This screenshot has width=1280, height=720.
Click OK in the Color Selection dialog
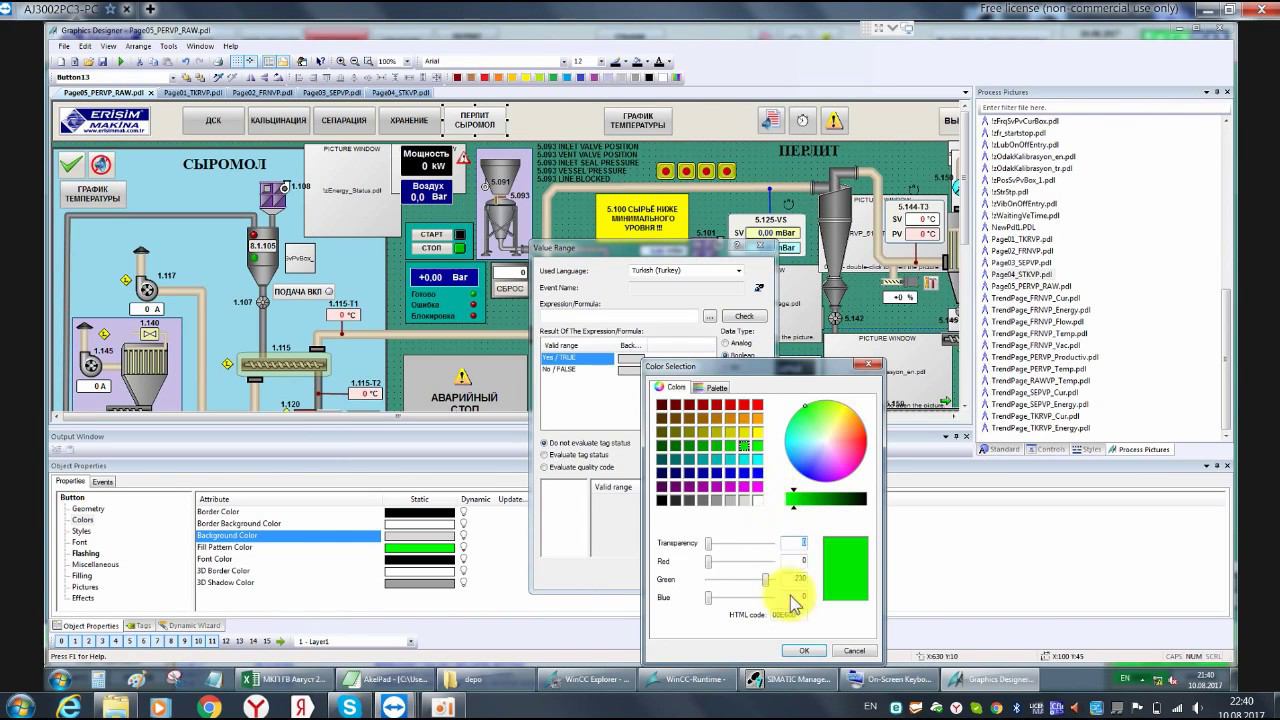point(804,651)
